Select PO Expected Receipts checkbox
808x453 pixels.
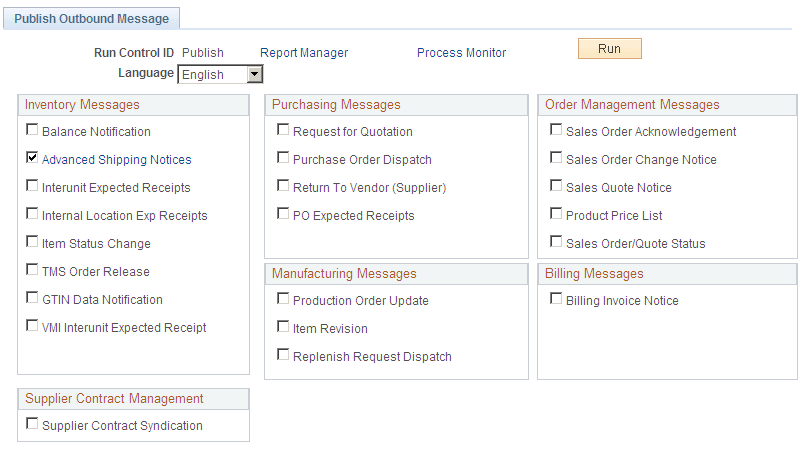[283, 213]
